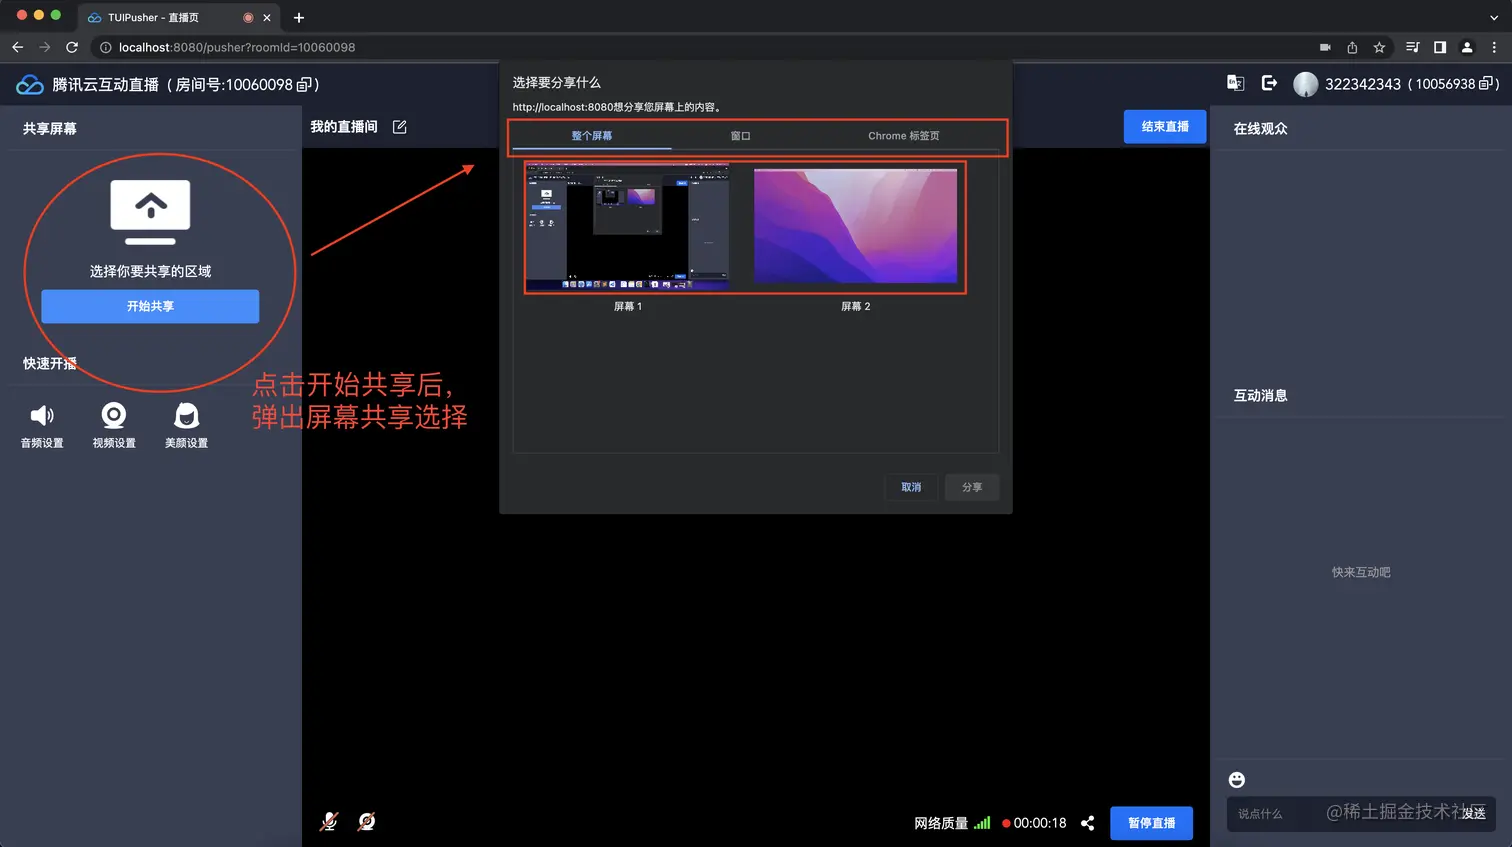The image size is (1512, 847).
Task: Click the camera indicator icon in the address bar
Action: 1325,47
